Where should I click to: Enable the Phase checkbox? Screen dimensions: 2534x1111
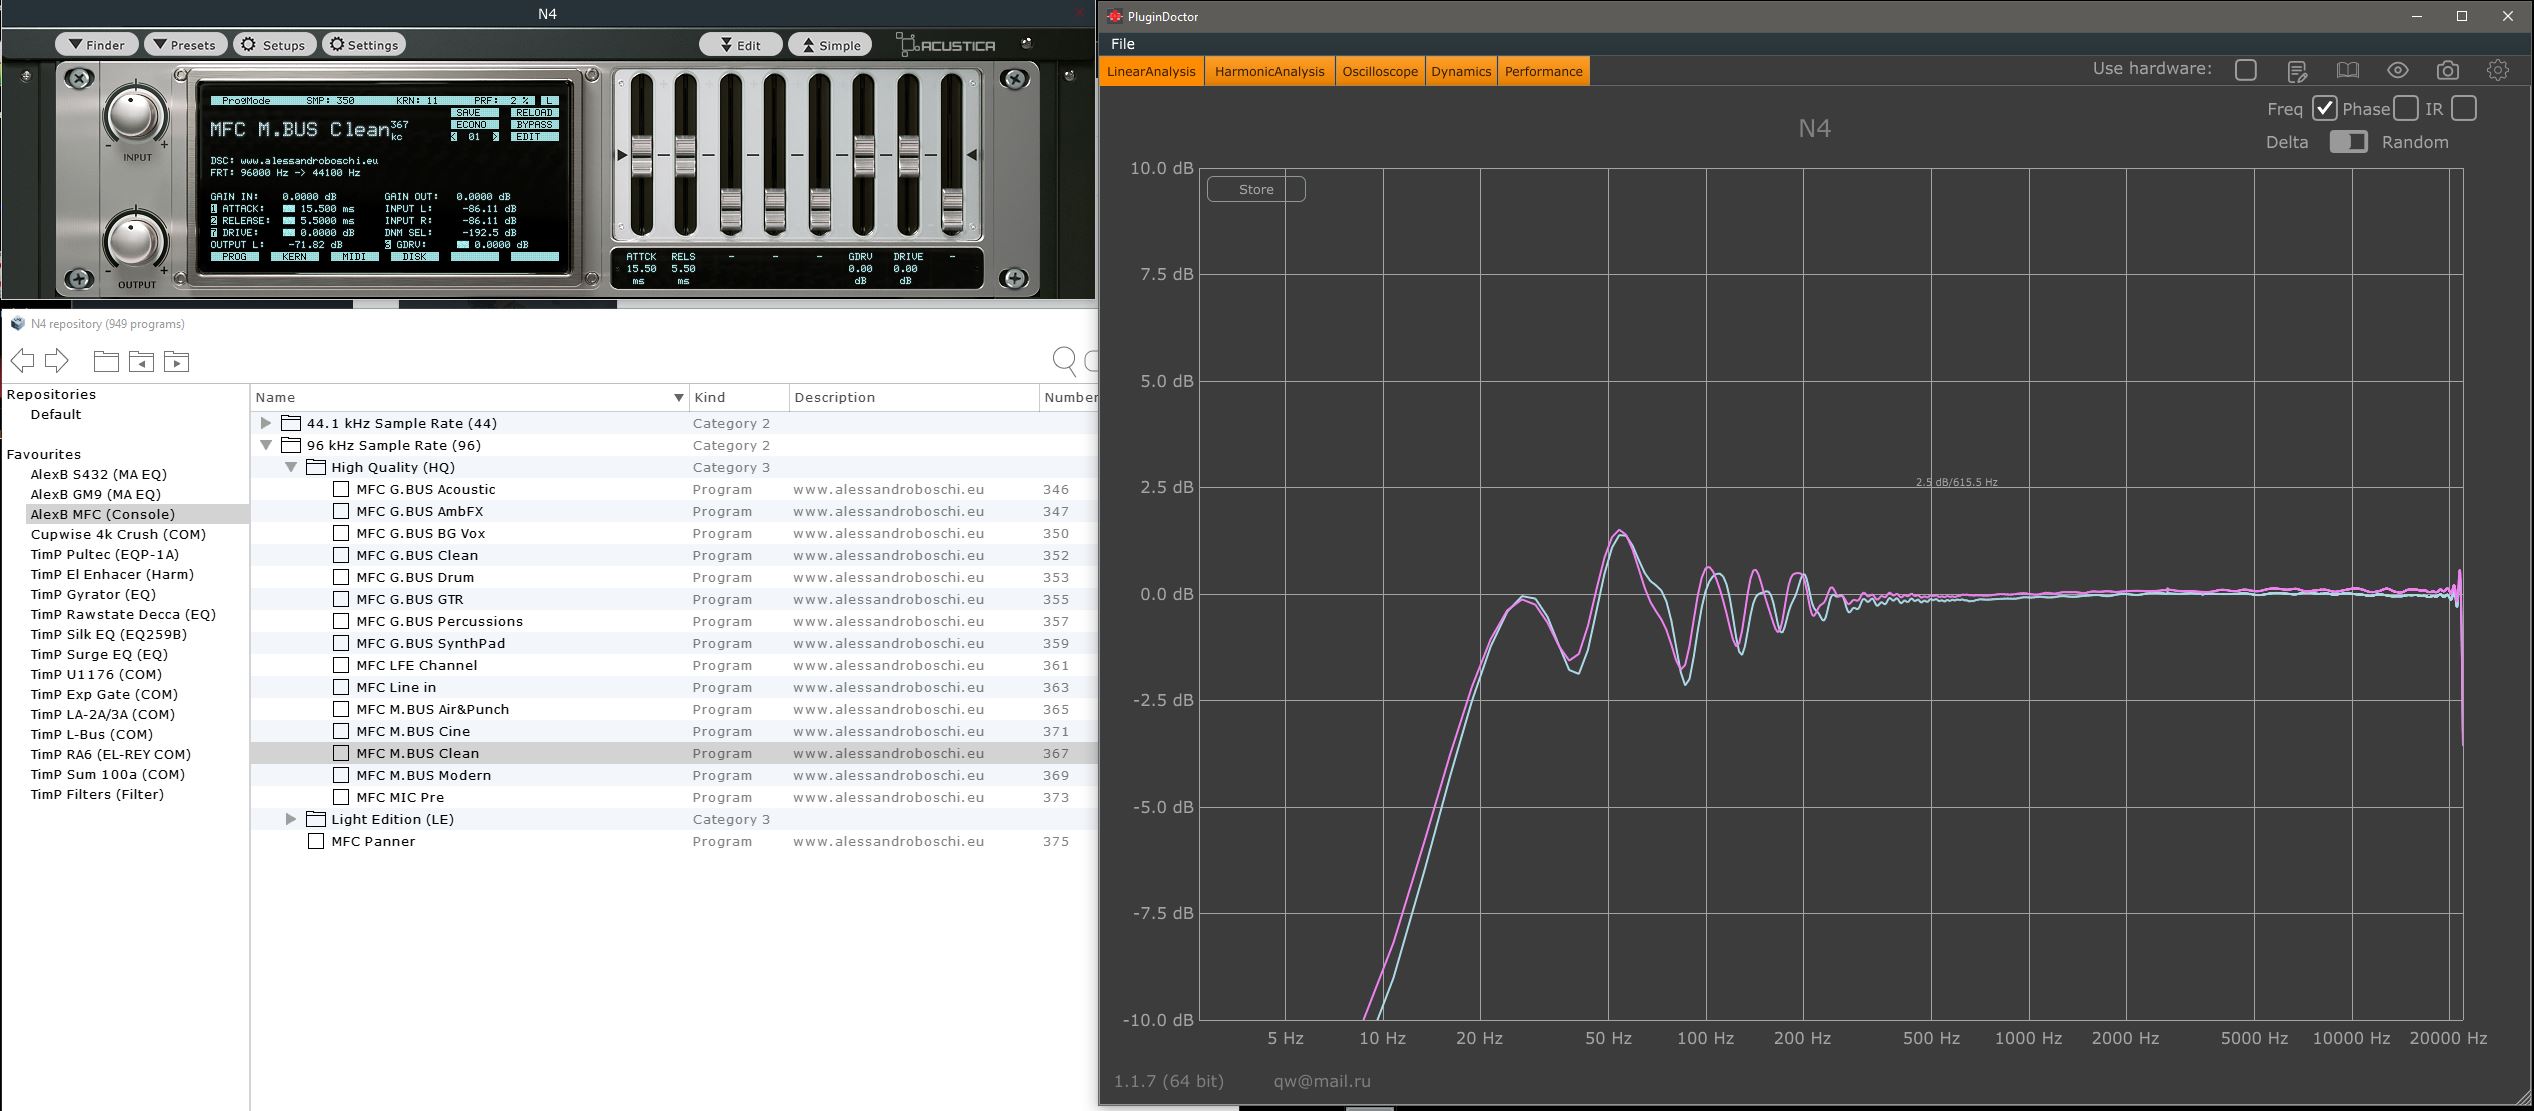coord(2406,109)
